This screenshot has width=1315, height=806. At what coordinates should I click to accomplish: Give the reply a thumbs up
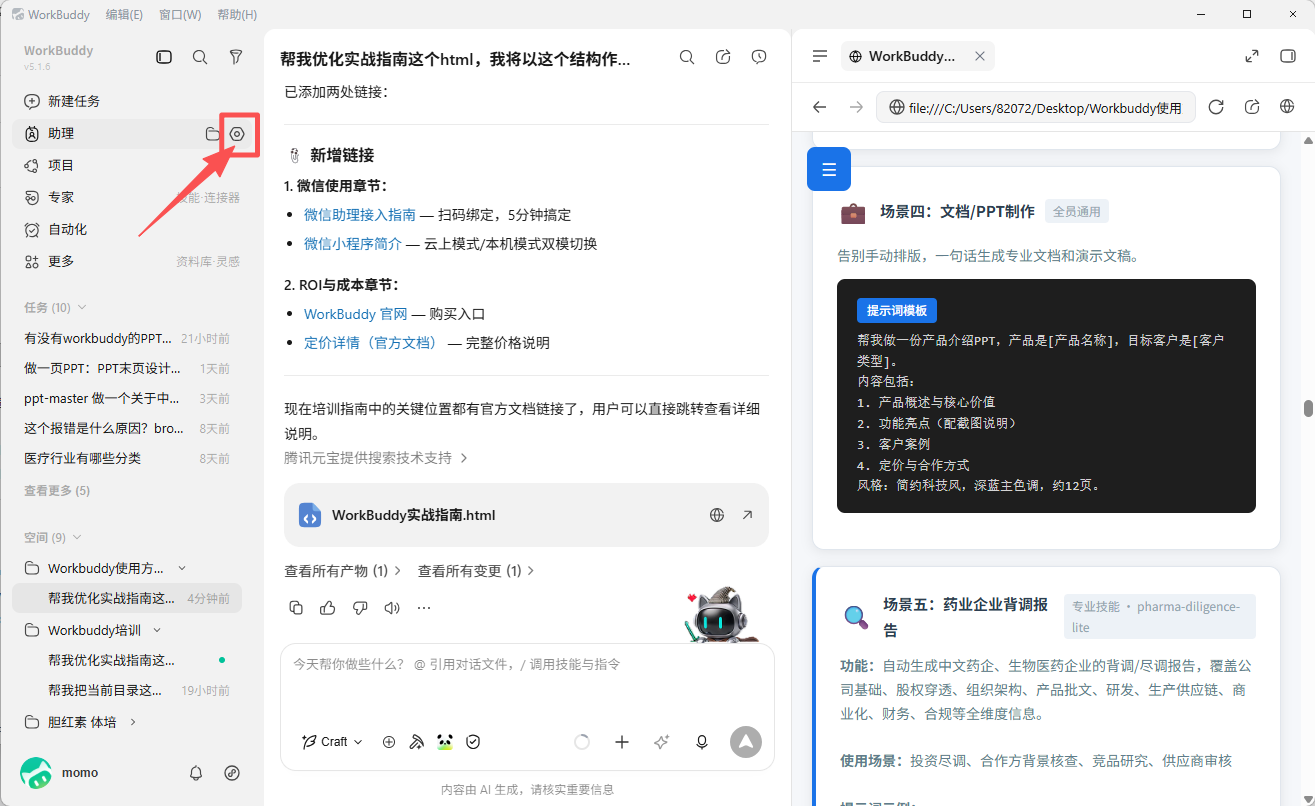pos(328,608)
